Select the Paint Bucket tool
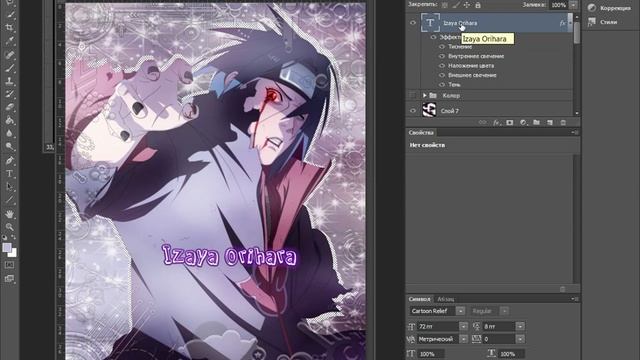640x360 pixels. 9,120
